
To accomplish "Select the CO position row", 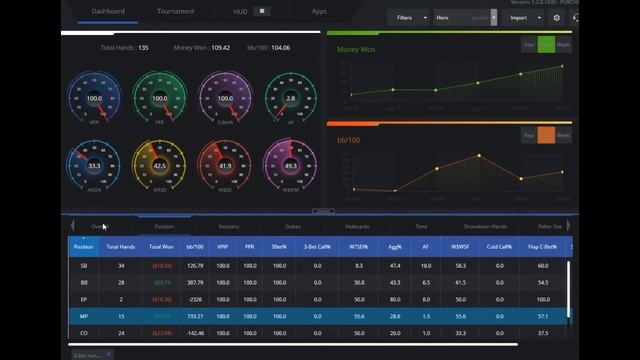I will [318, 333].
